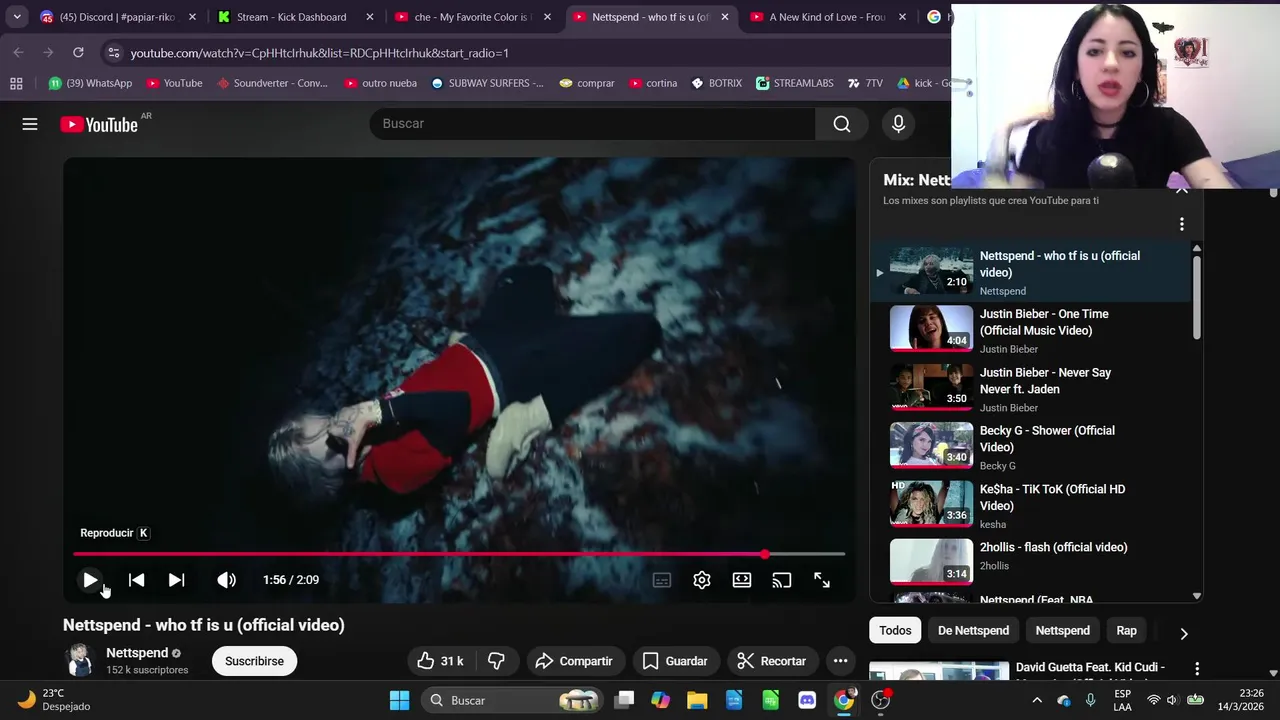
Task: Clip the video using Recortar
Action: (771, 661)
